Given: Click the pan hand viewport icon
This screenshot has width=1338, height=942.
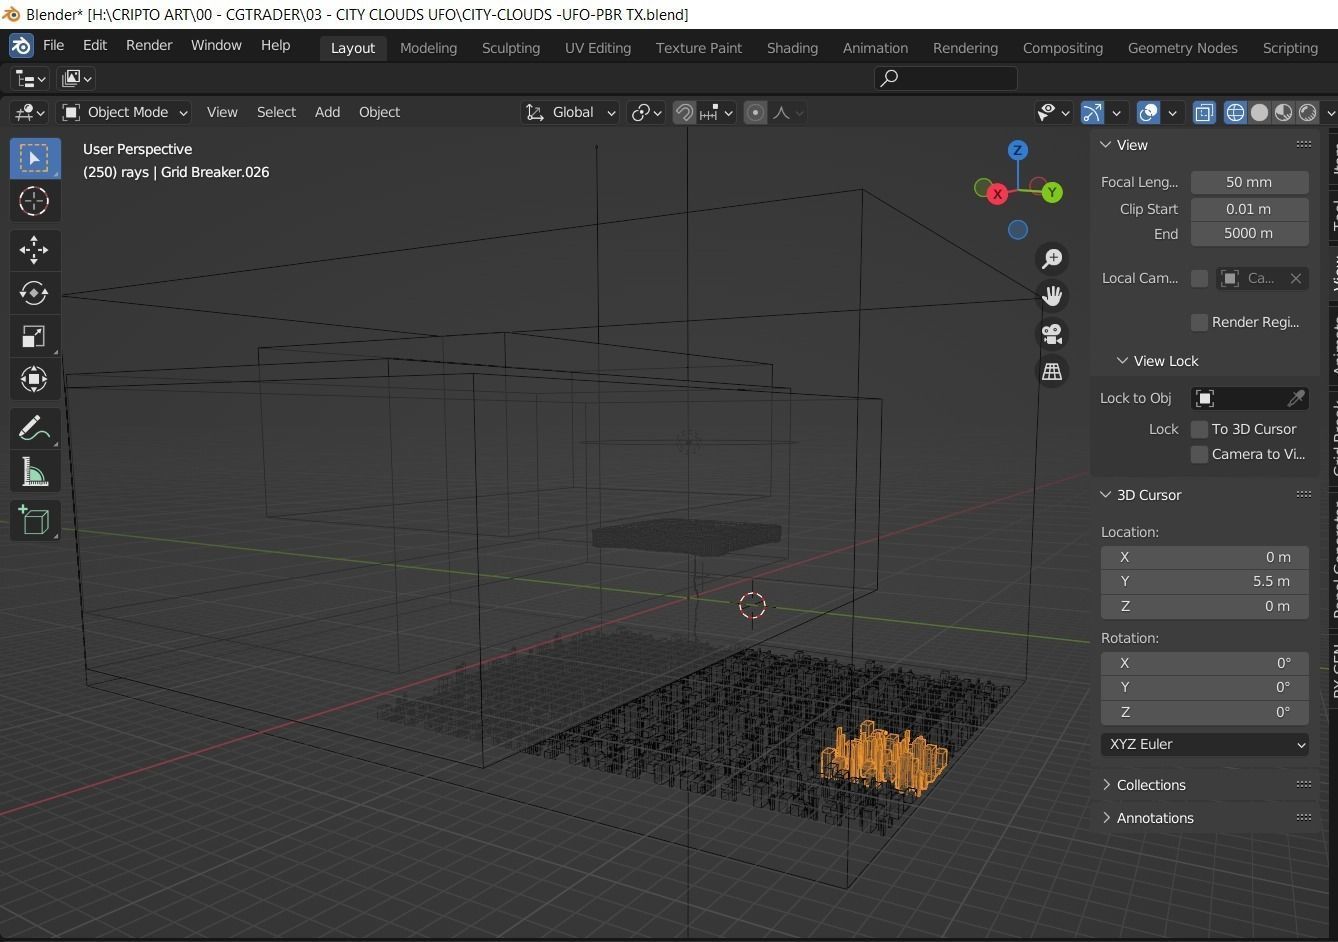Looking at the screenshot, I should 1052,296.
